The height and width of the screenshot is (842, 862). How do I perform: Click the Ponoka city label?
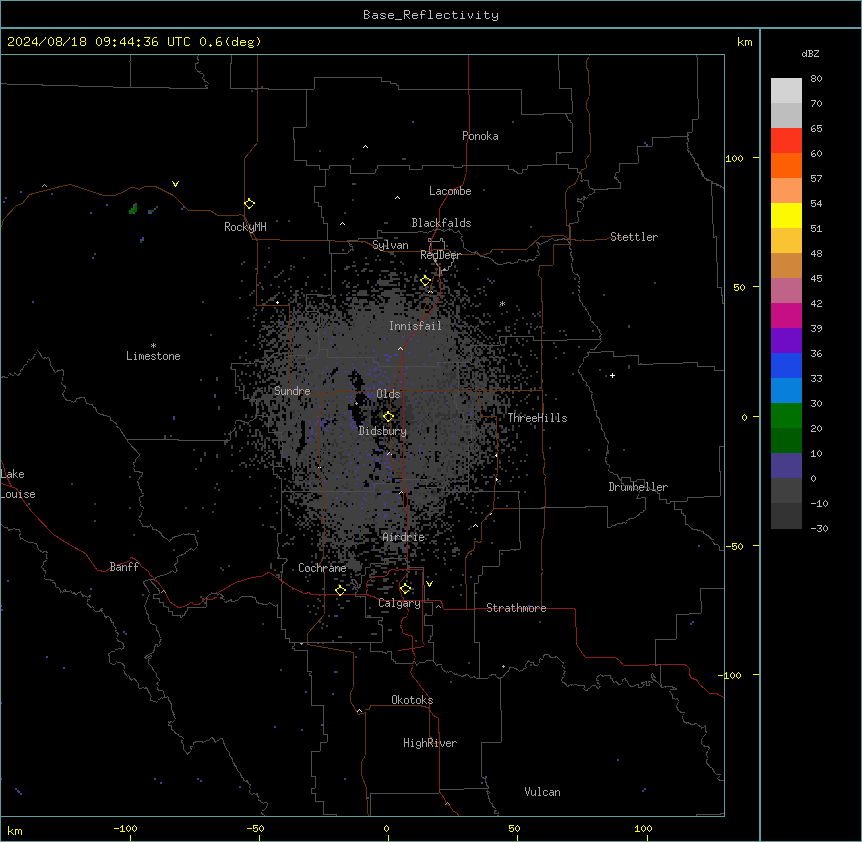[480, 136]
